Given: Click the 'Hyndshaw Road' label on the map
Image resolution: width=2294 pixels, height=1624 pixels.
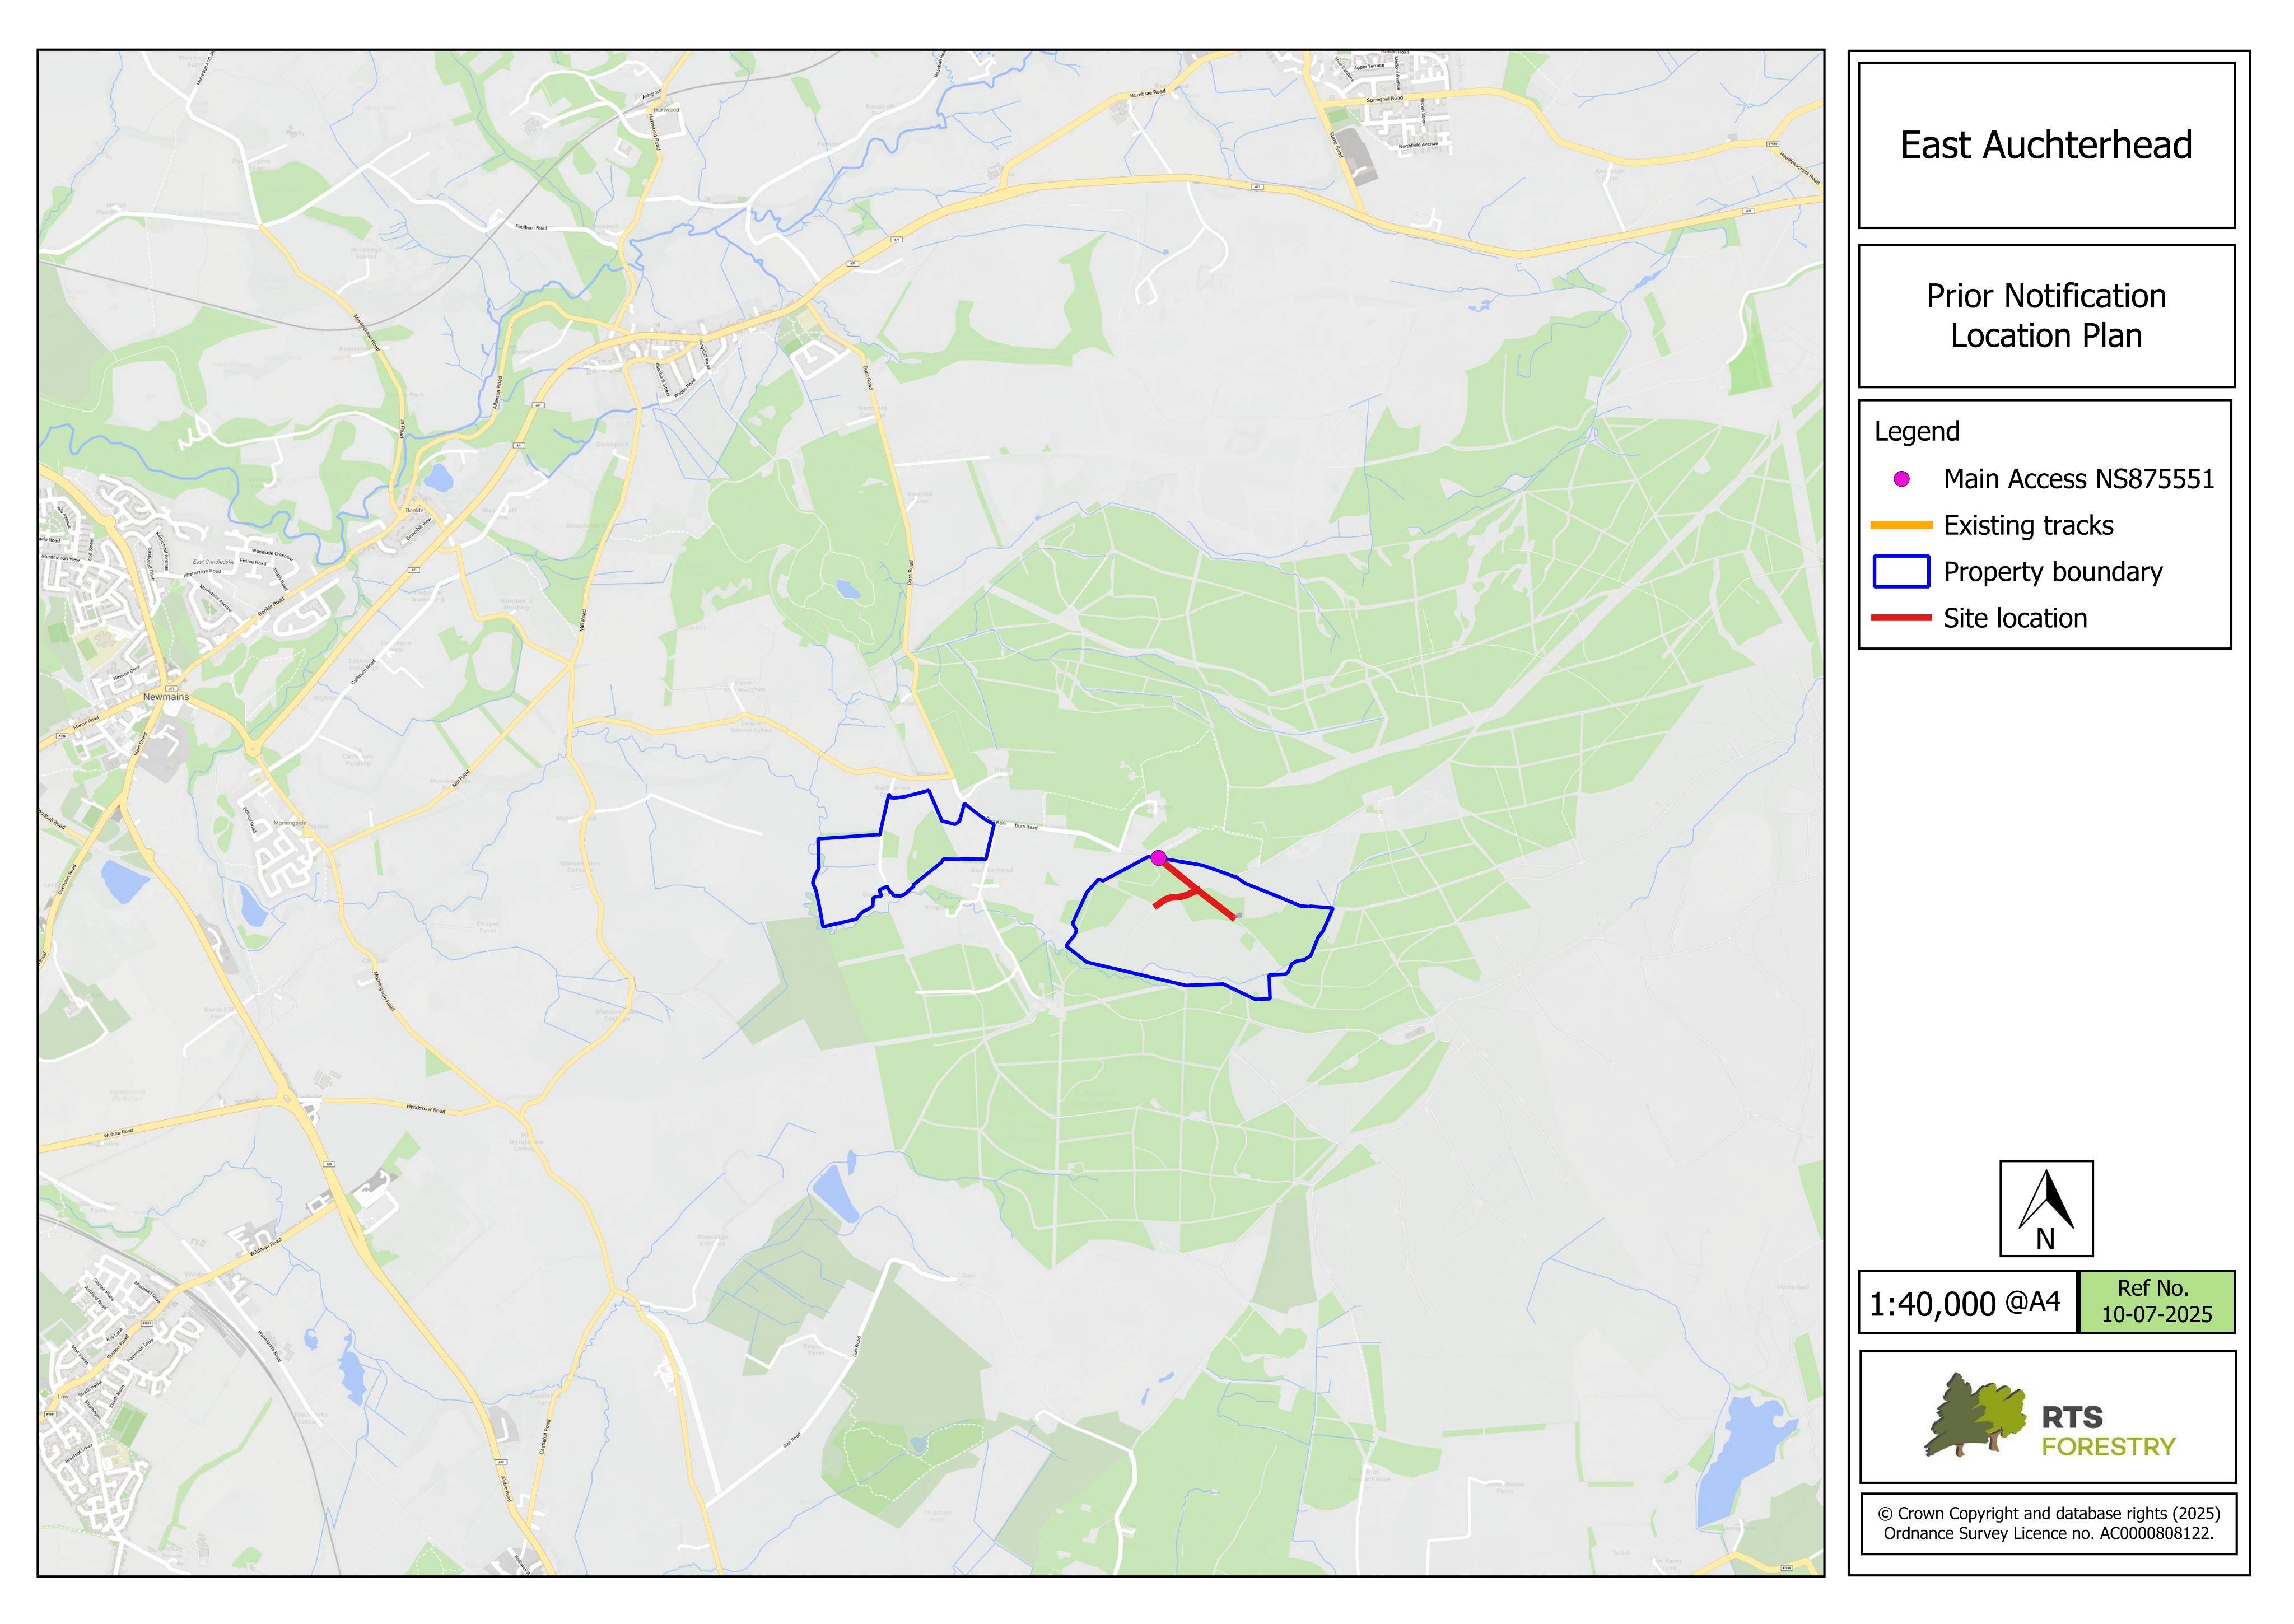Looking at the screenshot, I should click(x=426, y=1109).
